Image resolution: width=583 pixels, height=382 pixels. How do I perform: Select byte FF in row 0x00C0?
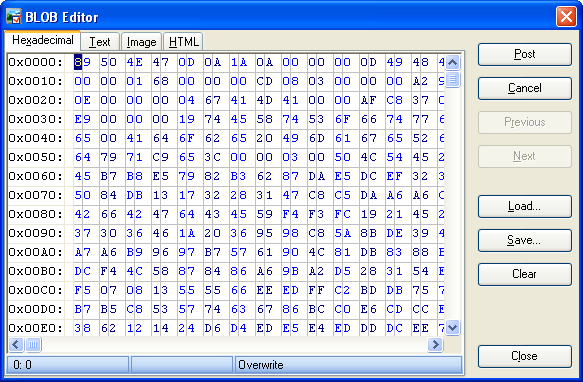click(316, 290)
